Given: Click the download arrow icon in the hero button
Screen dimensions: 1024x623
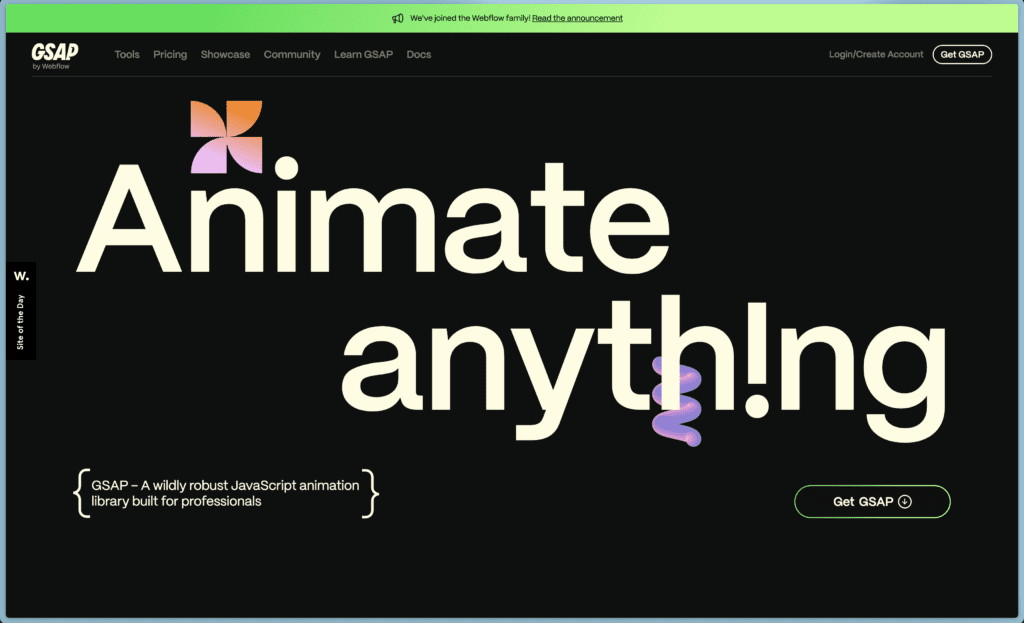Looking at the screenshot, I should tap(905, 501).
